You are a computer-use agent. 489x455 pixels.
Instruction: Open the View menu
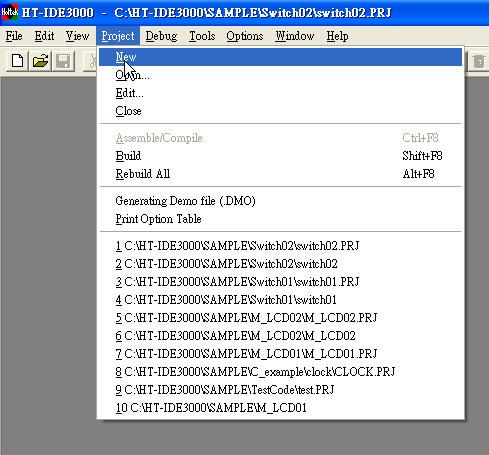[77, 36]
